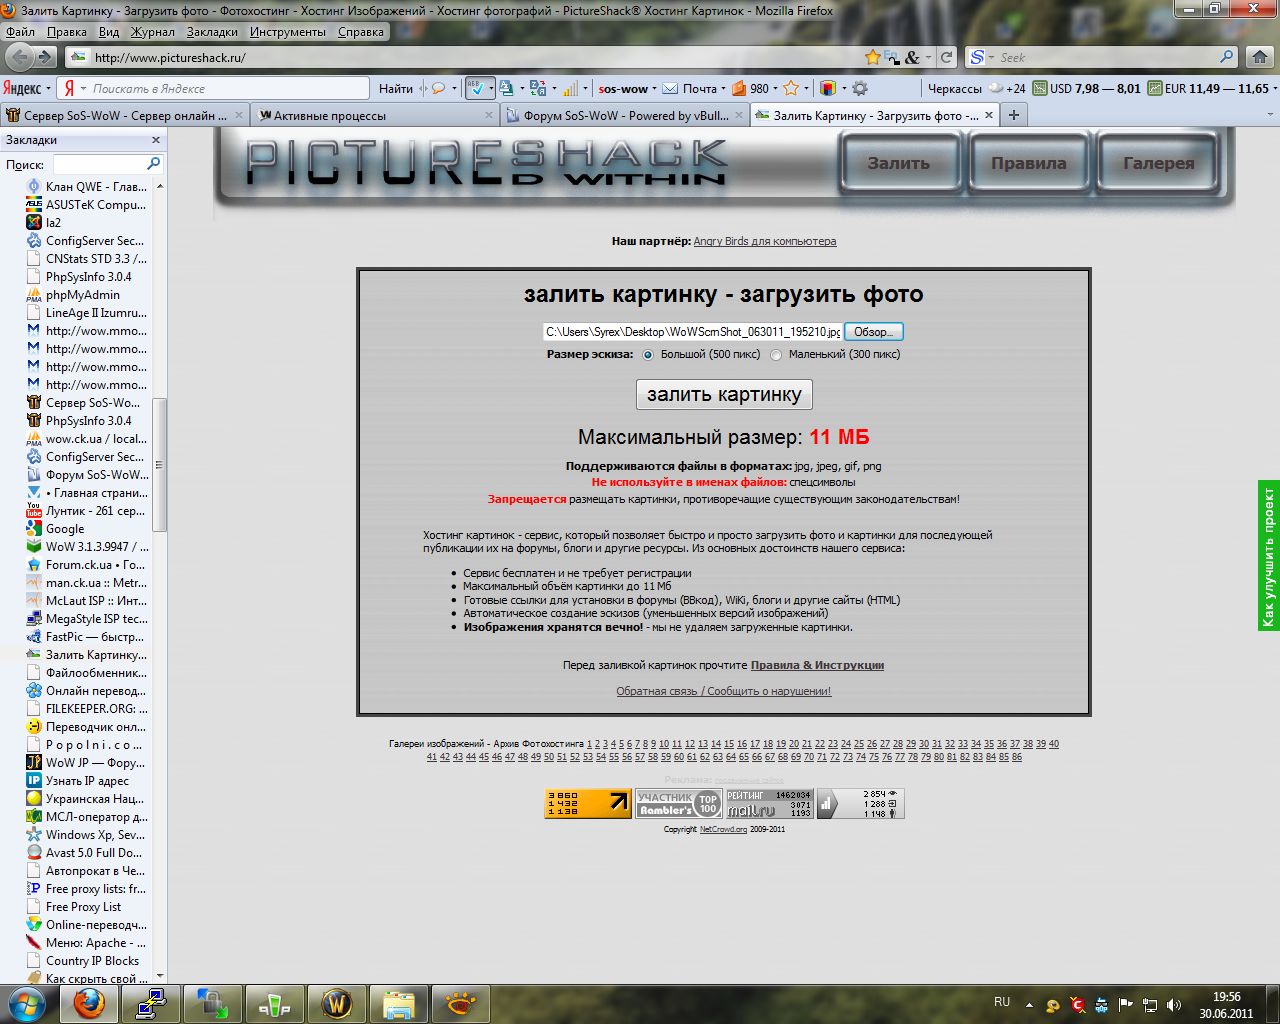Click the green Как улучшить проект side tab
Viewport: 1280px width, 1024px height.
(1269, 556)
